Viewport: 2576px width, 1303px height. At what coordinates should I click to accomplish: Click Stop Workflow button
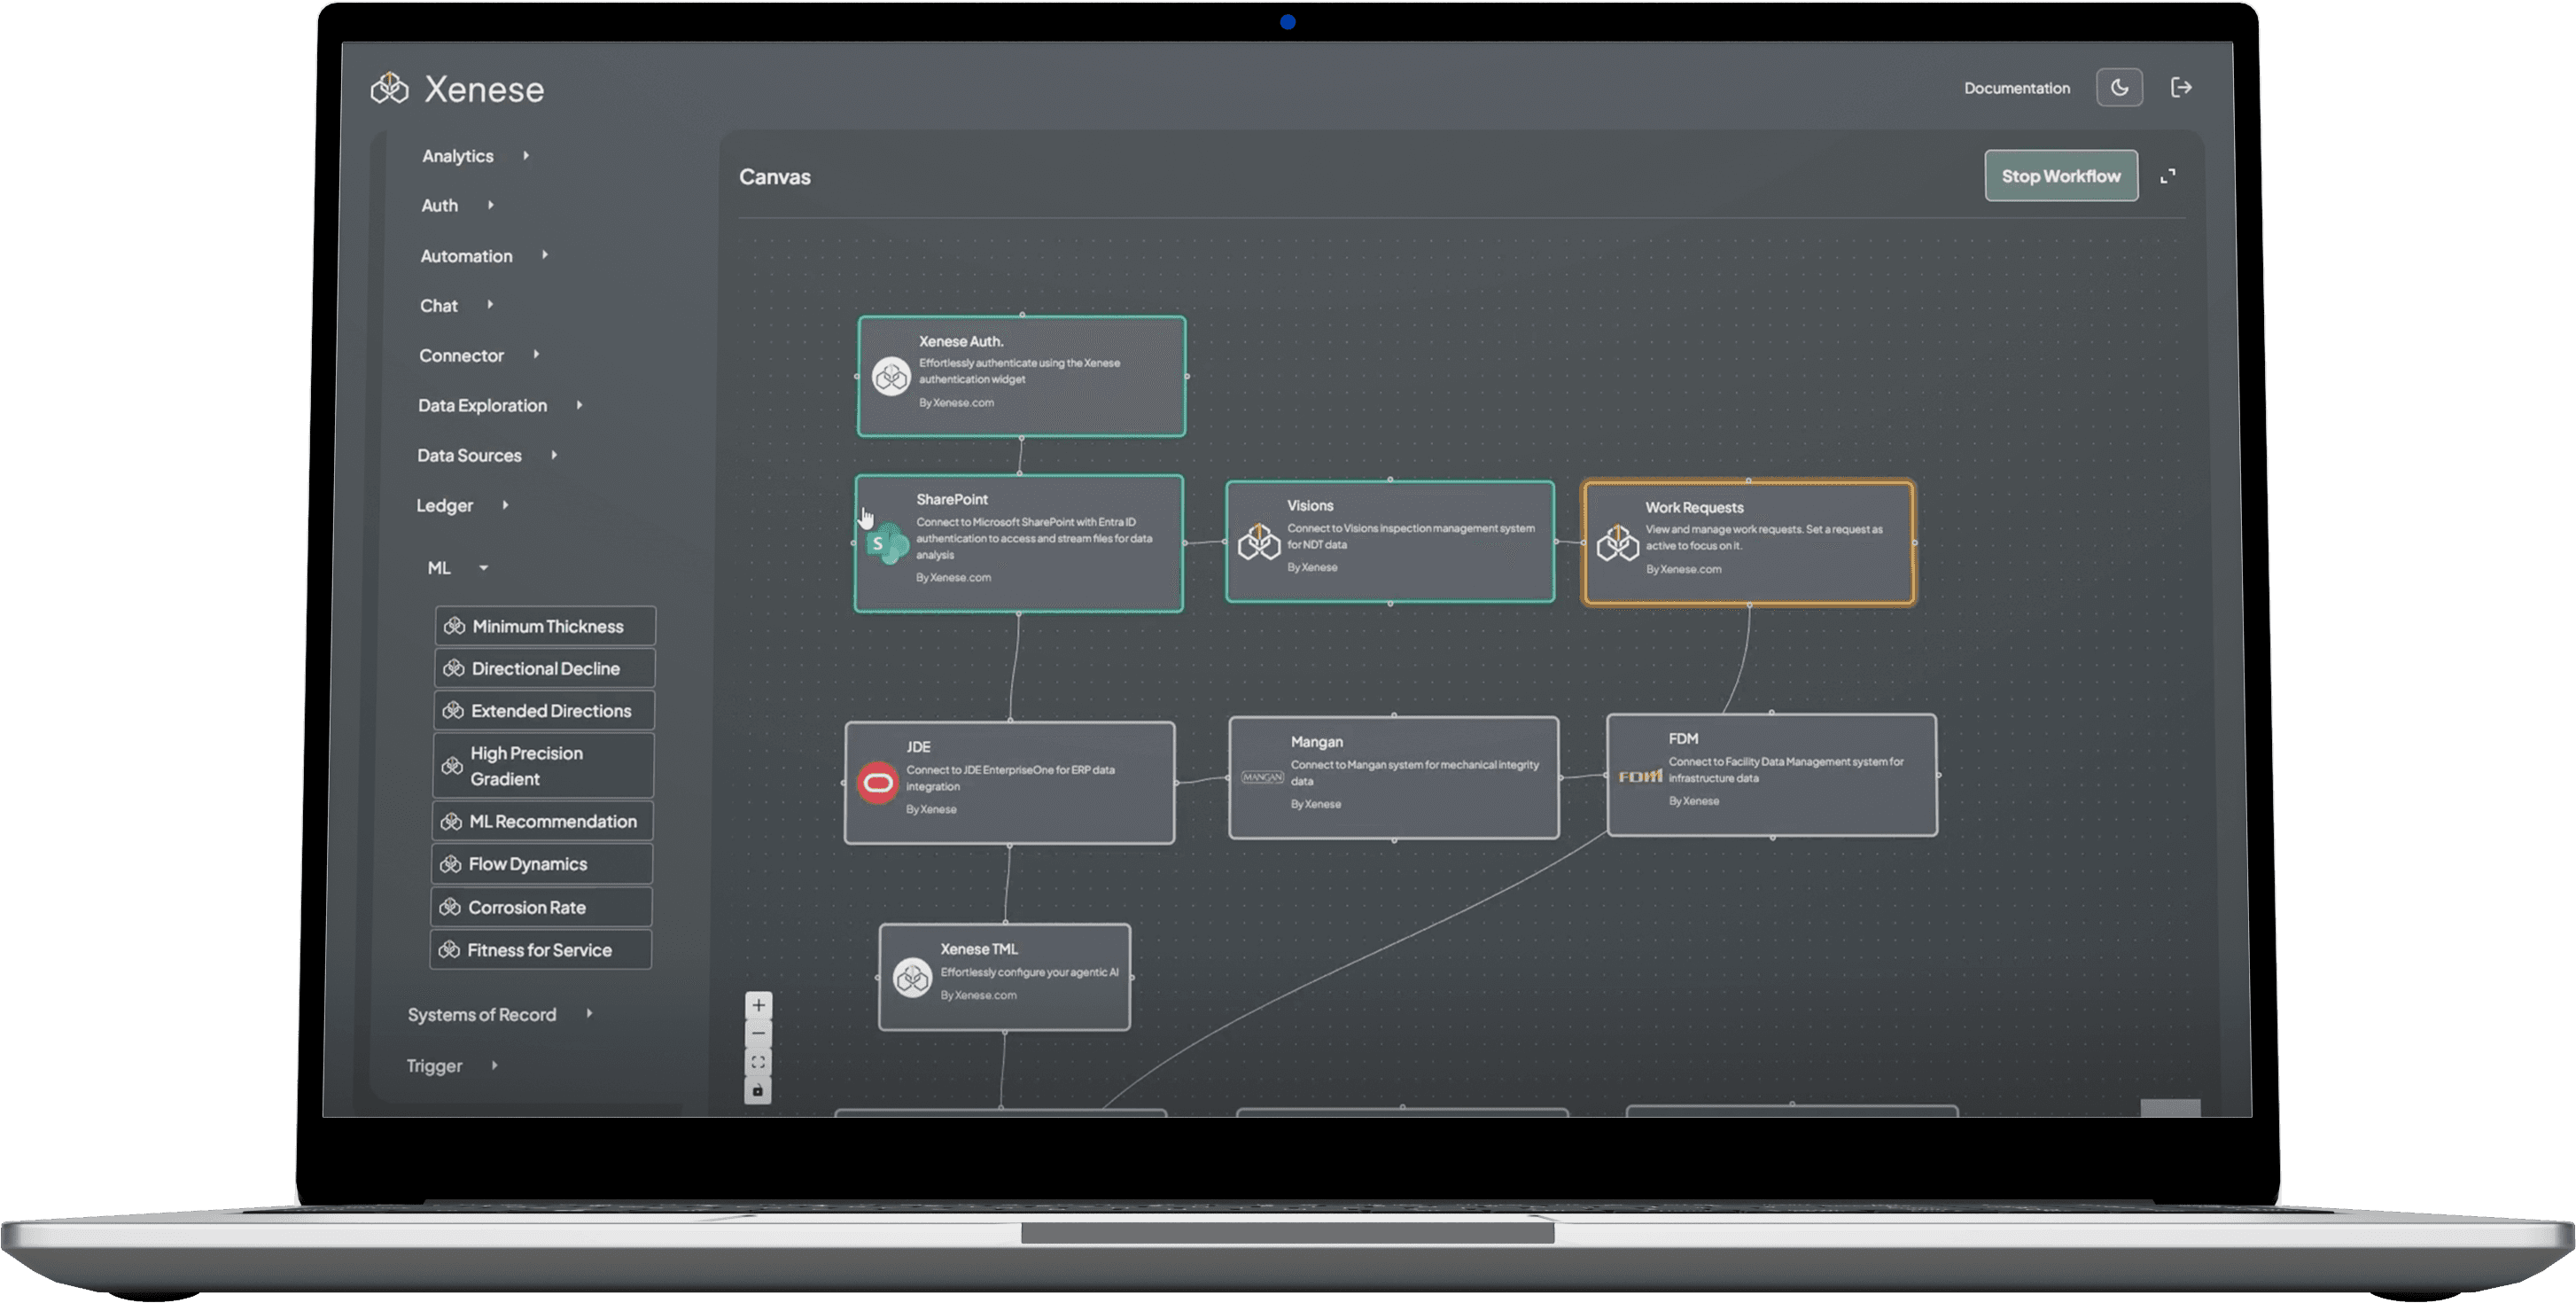tap(2060, 176)
